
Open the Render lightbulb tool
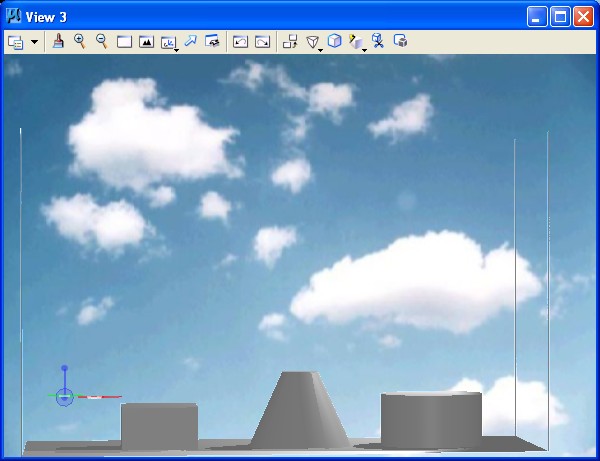click(356, 42)
